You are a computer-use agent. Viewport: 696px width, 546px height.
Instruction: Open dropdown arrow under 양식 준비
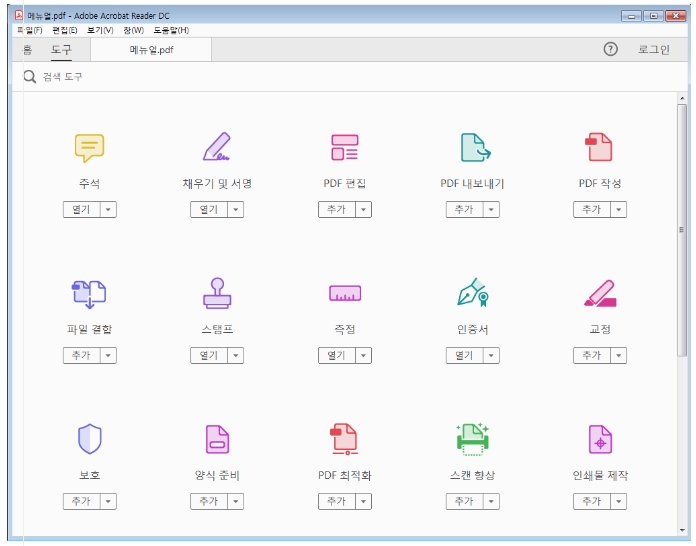point(236,502)
